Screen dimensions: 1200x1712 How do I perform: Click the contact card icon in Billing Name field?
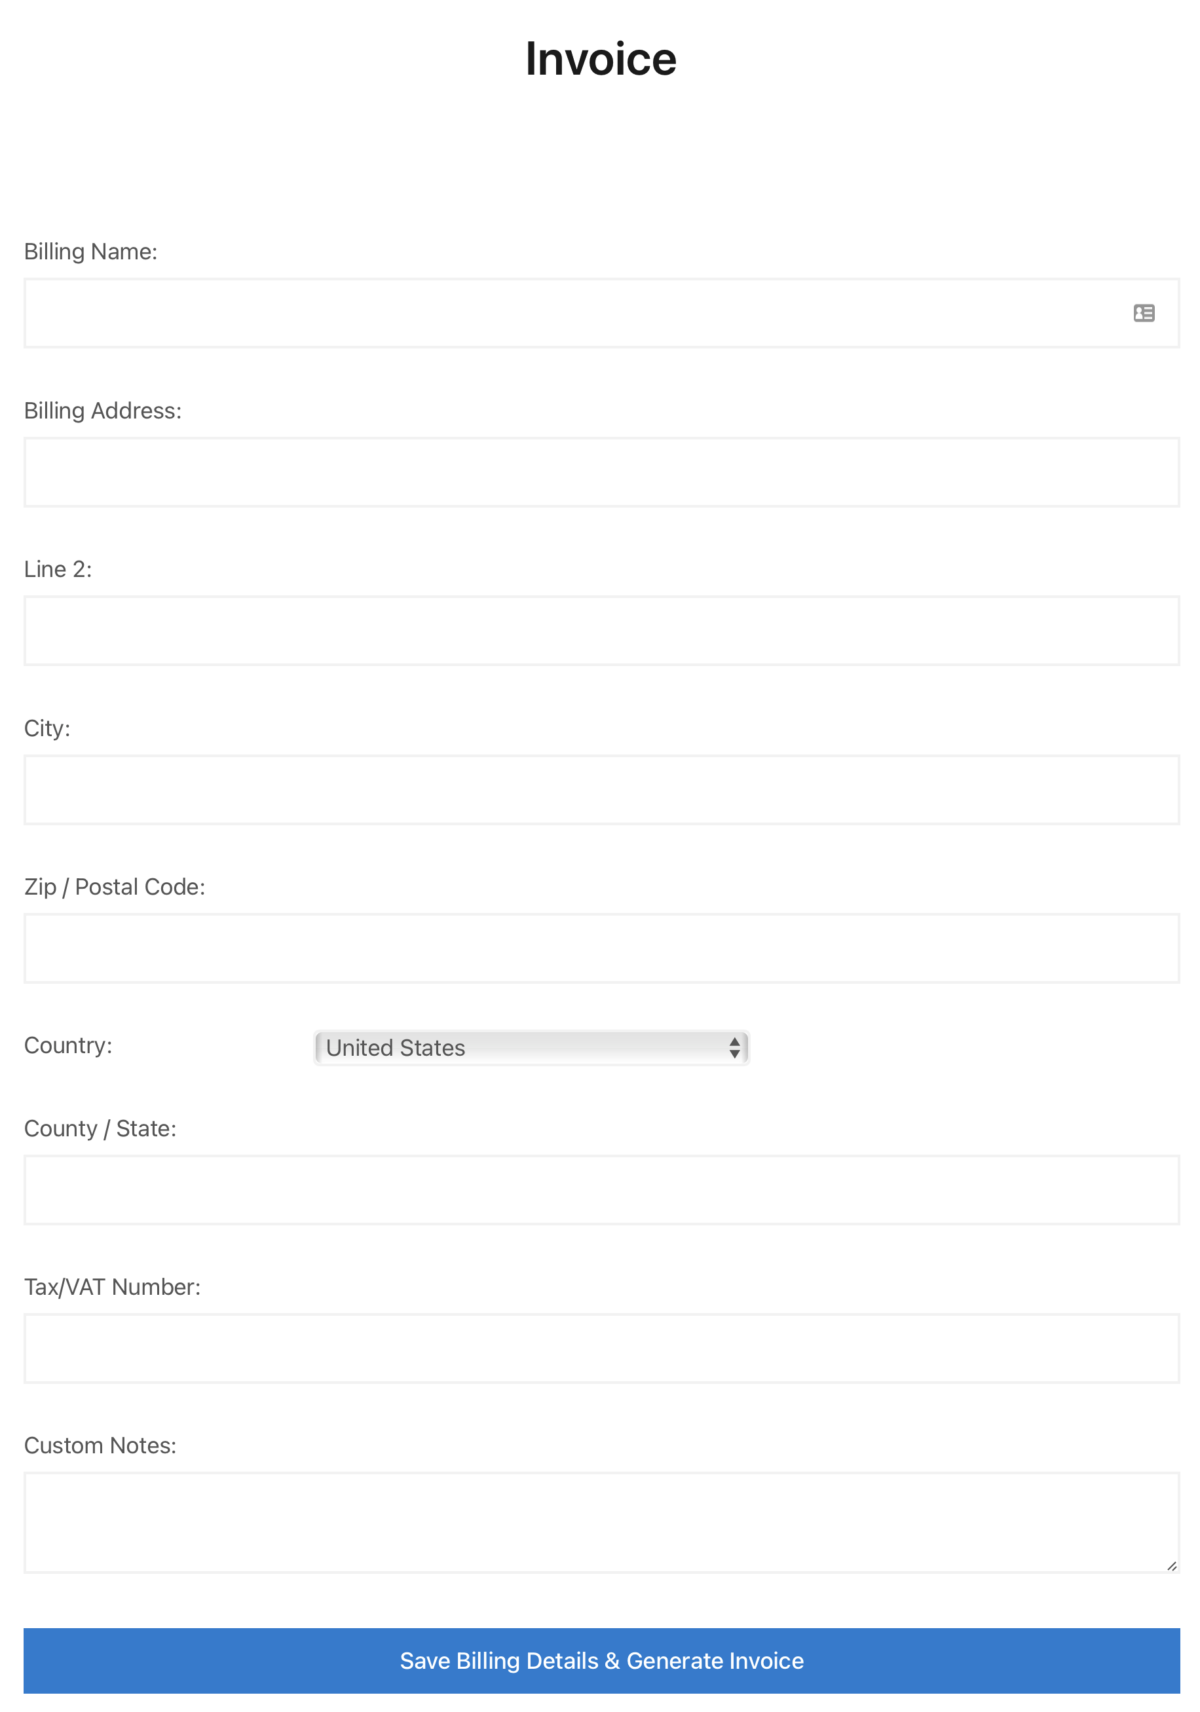click(x=1143, y=312)
